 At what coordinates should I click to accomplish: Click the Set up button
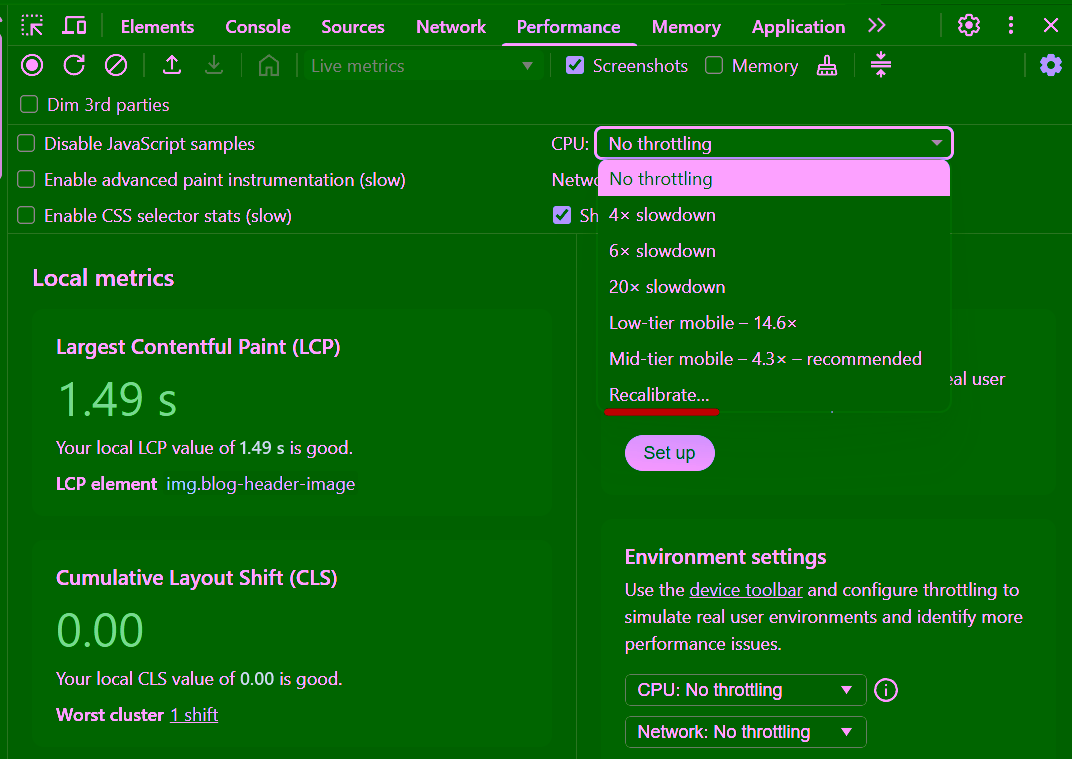tap(669, 453)
